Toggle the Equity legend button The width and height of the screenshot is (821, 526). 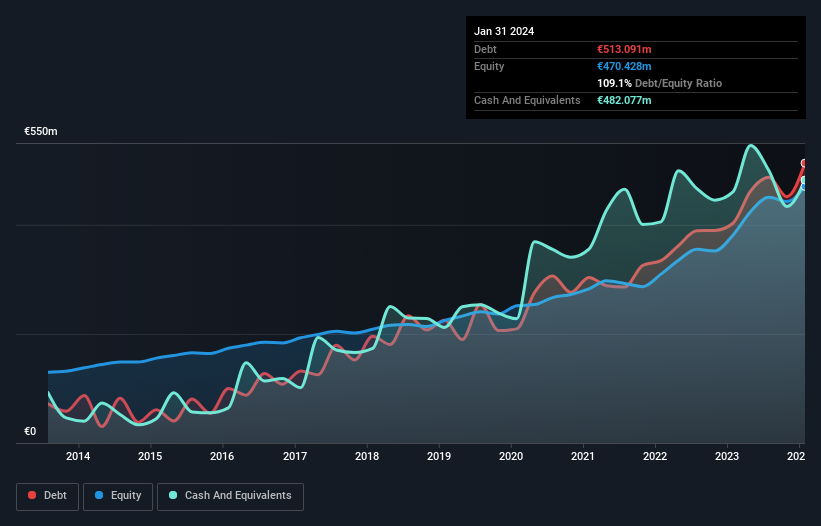(x=118, y=496)
